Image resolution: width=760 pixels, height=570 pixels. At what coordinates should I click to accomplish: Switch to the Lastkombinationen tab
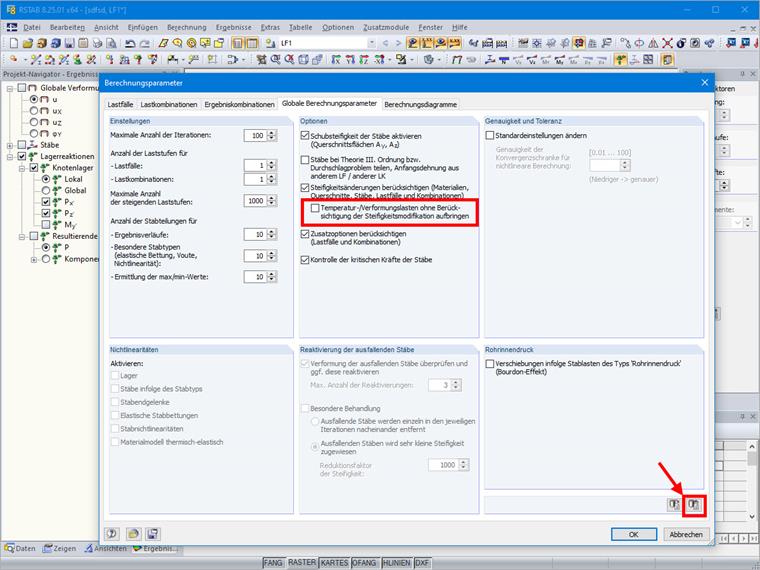(x=169, y=104)
